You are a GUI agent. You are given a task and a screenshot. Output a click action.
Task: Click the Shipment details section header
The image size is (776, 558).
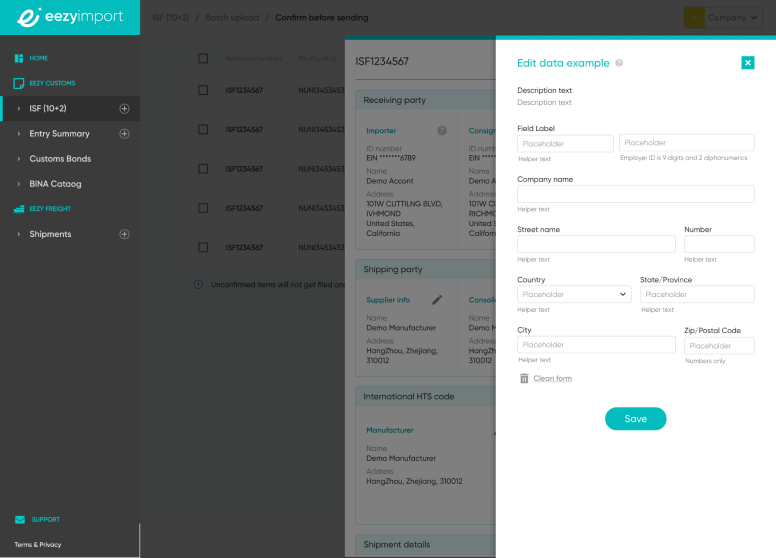point(426,545)
